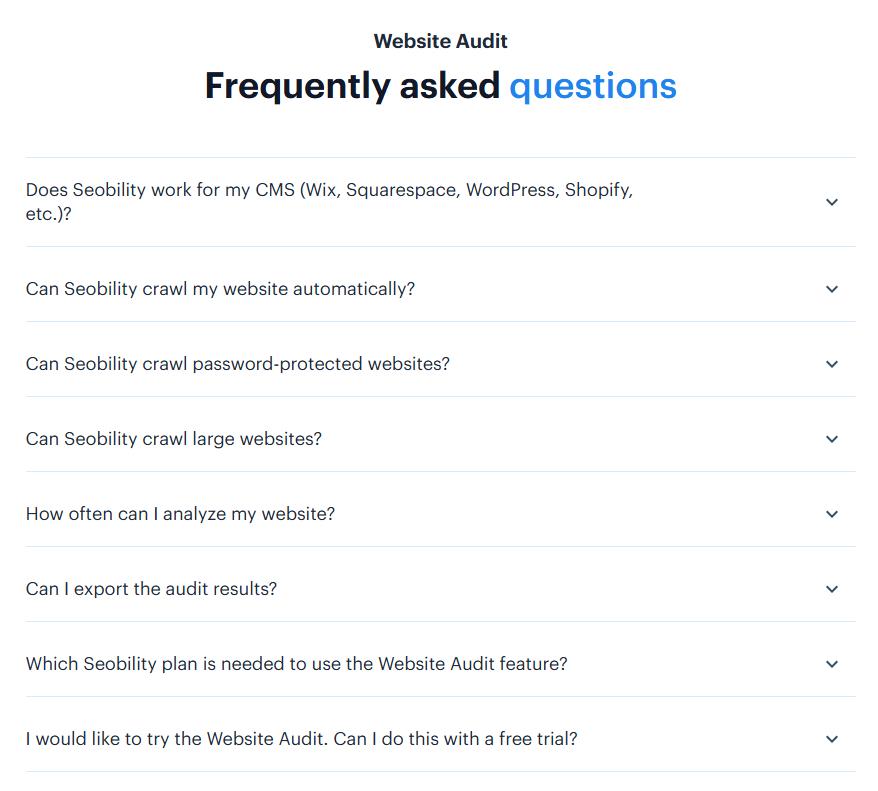Click the blue 'questions' heading text
Viewport: 878px width, 791px height.
[593, 87]
